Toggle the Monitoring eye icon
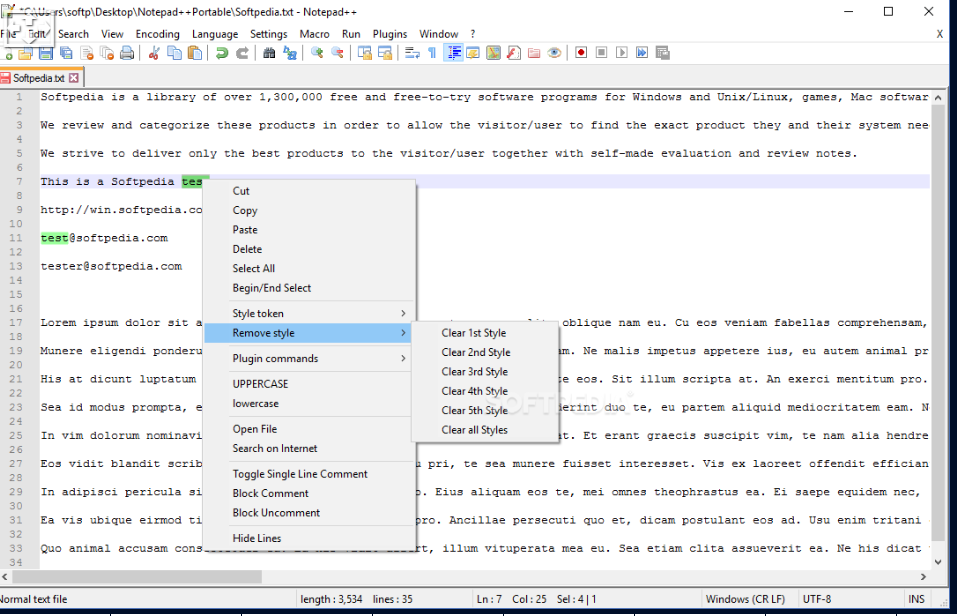 click(x=554, y=54)
